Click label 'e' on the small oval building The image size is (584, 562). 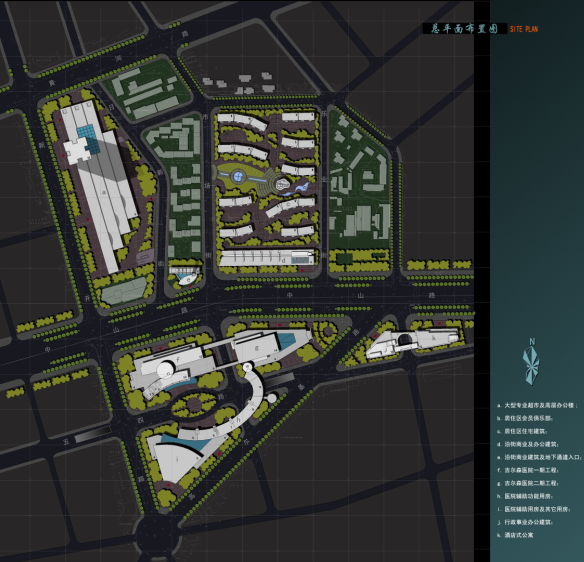(188, 279)
